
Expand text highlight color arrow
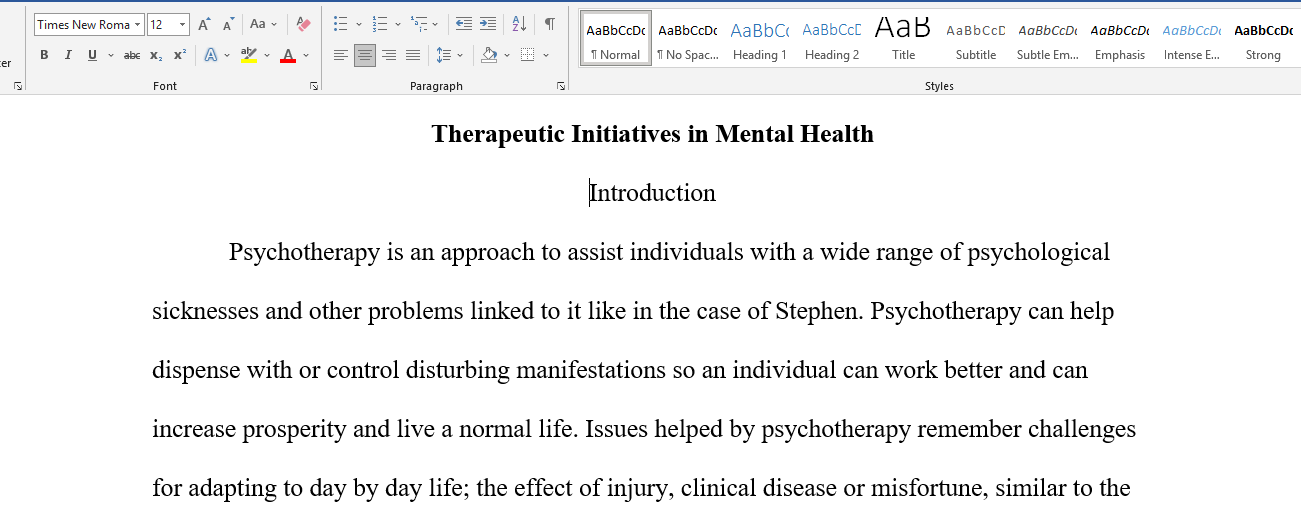click(x=267, y=55)
